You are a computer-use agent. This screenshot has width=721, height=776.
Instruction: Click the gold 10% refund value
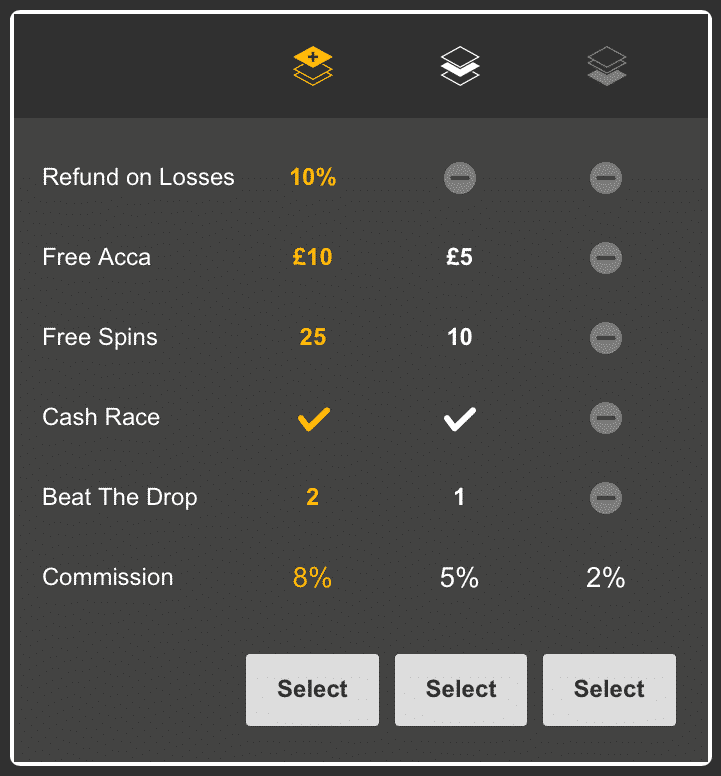[313, 178]
